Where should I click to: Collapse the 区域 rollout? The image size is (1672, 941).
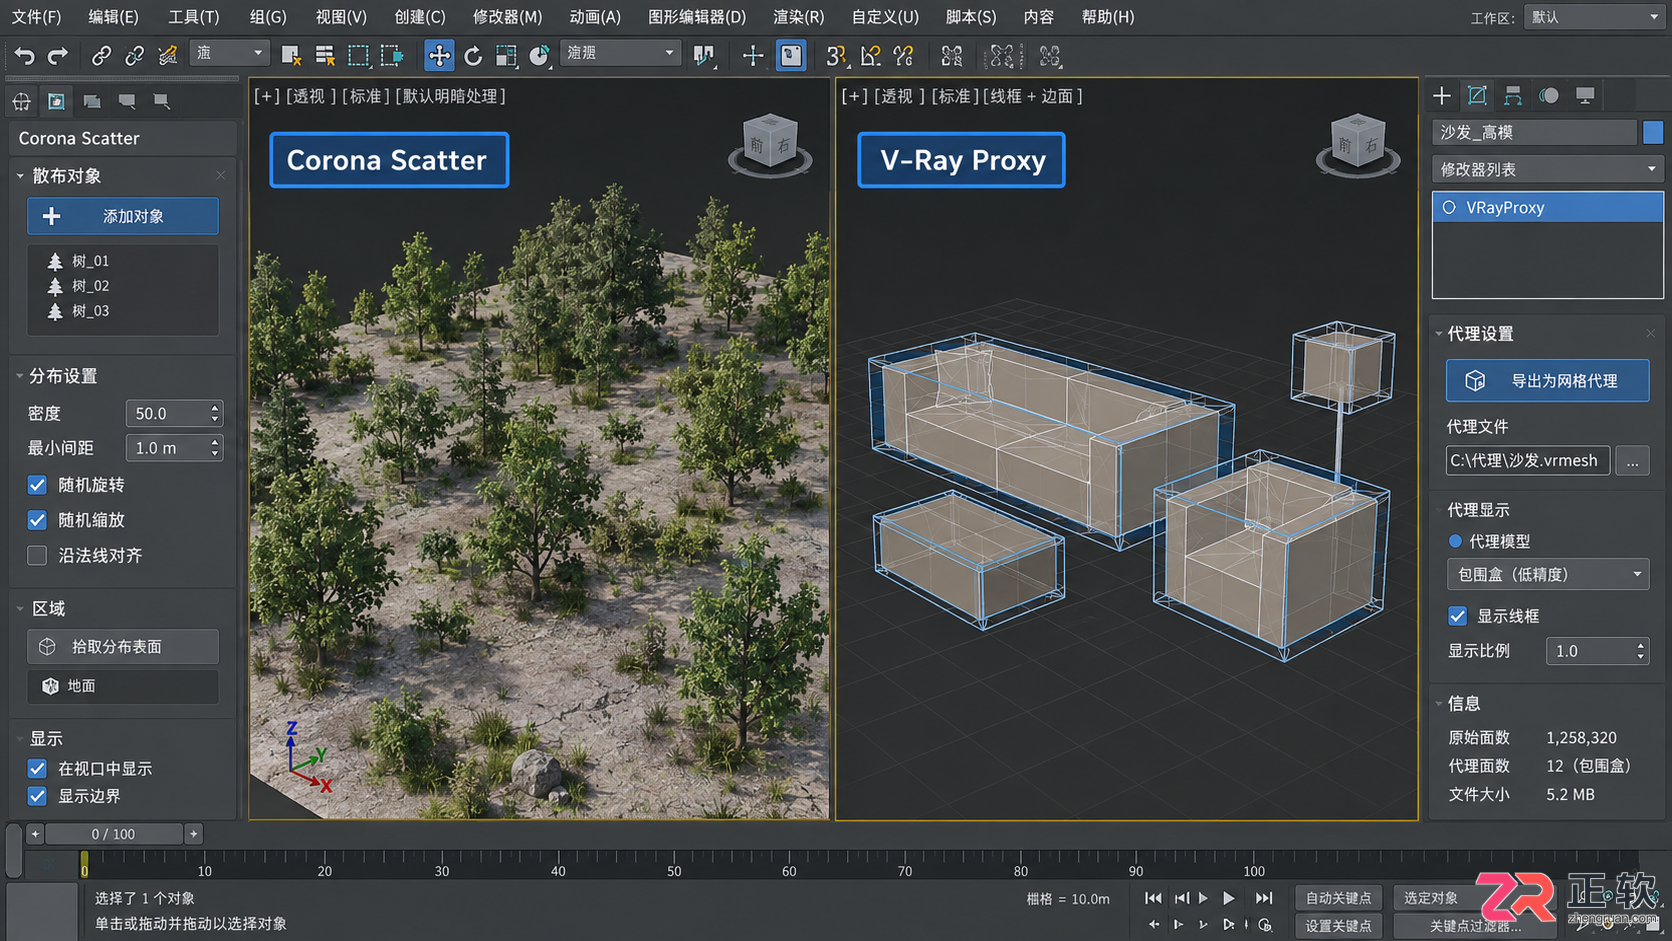coord(20,608)
